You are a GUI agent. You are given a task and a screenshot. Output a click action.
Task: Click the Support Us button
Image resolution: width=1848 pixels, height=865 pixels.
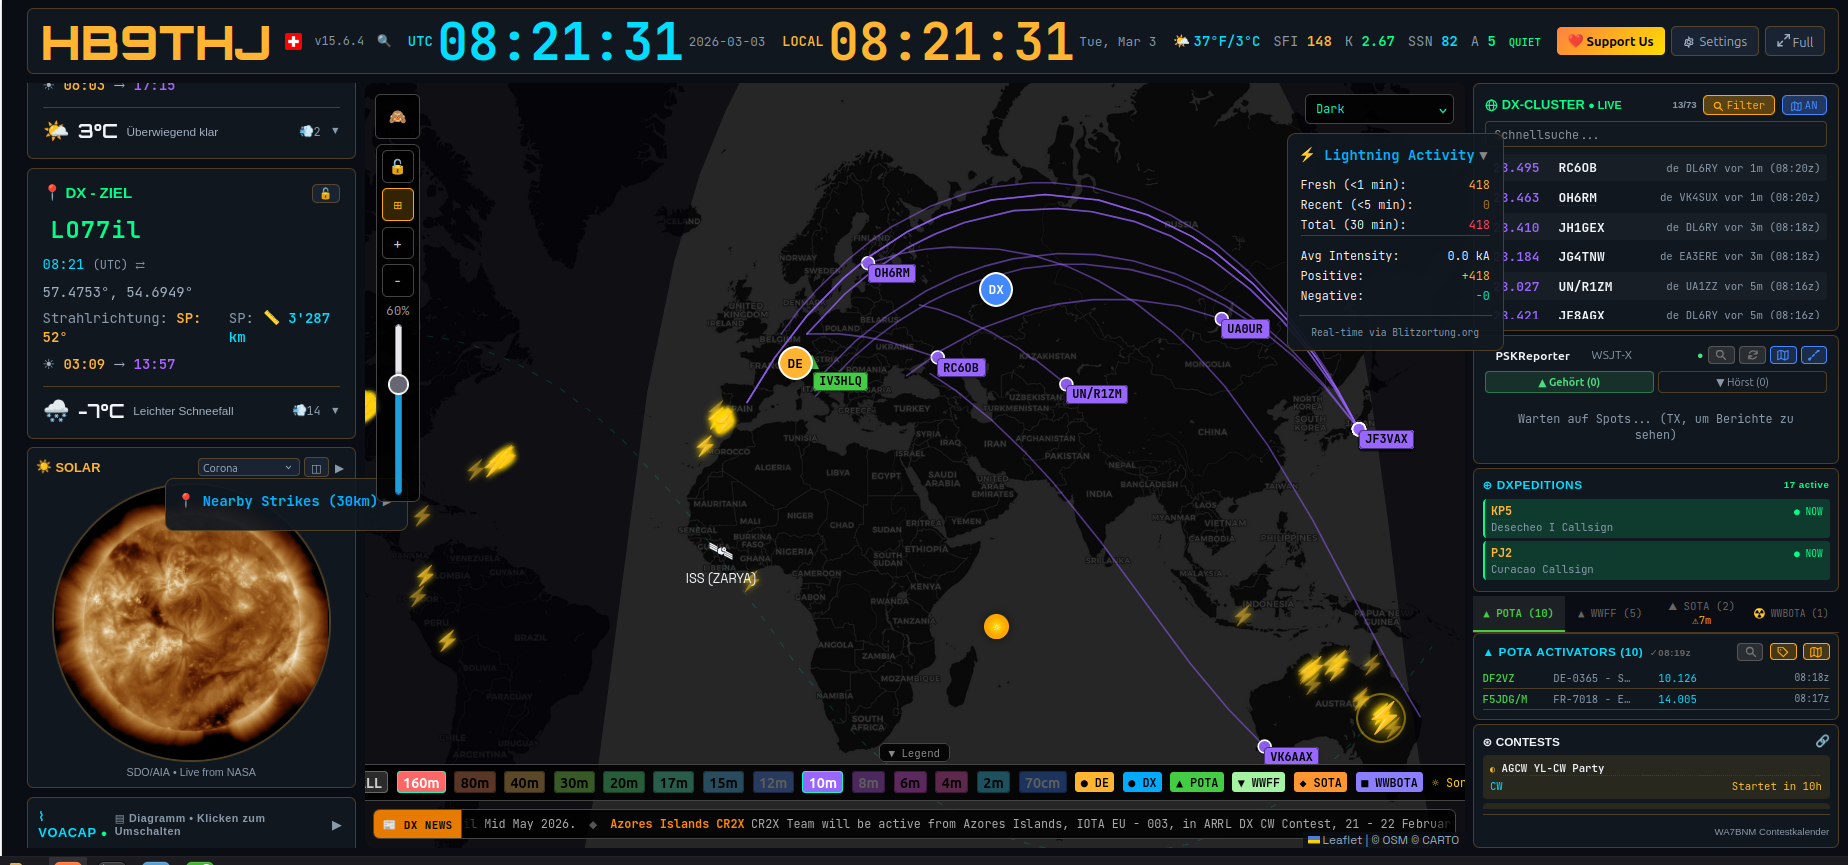pyautogui.click(x=1610, y=41)
